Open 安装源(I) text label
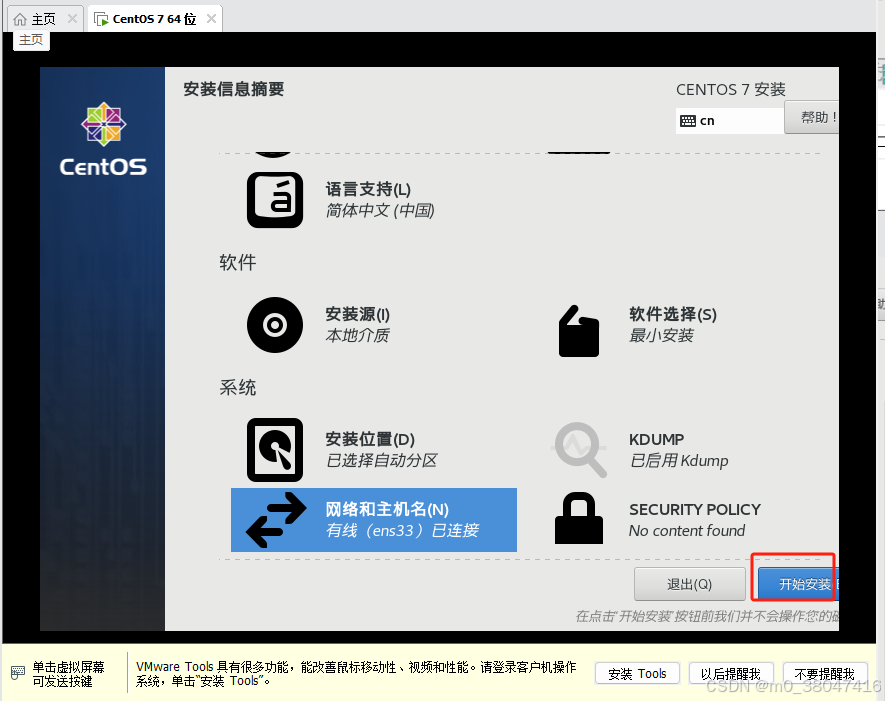885x701 pixels. click(x=357, y=314)
